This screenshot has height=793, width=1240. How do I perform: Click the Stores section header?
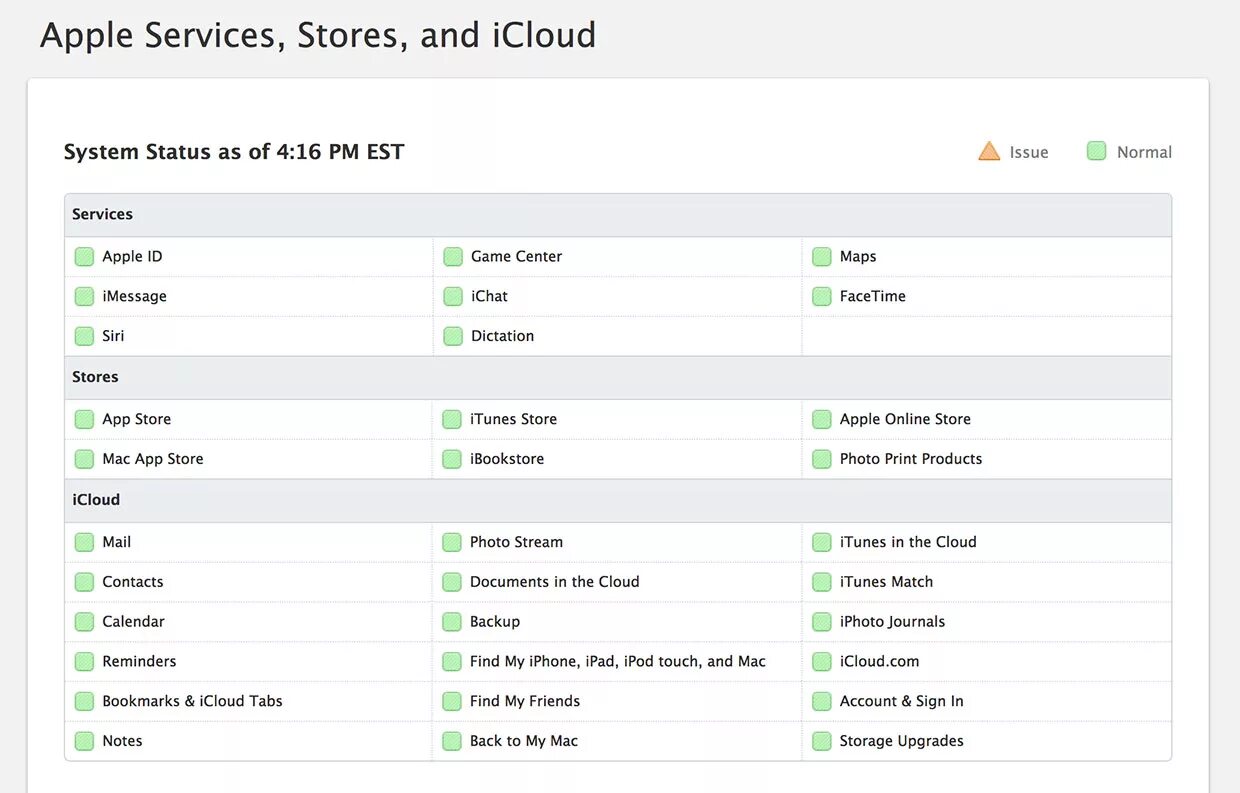[x=95, y=378]
